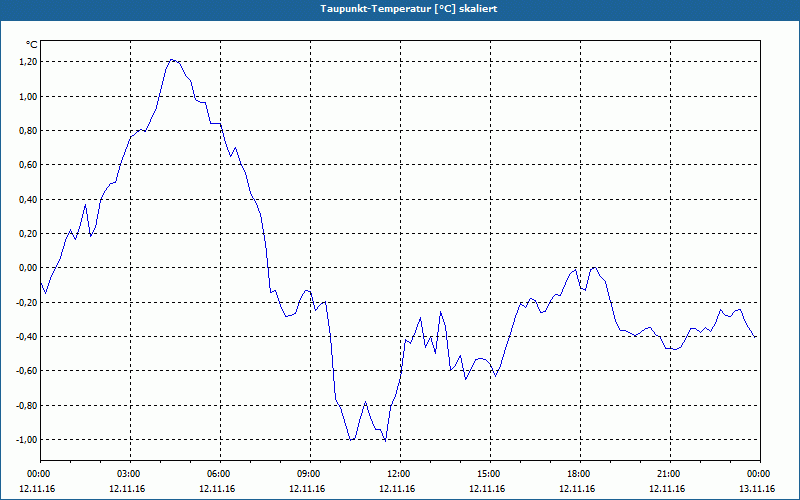Click the 00:00 time label dated 12.11.16
The image size is (800, 500).
tap(37, 474)
